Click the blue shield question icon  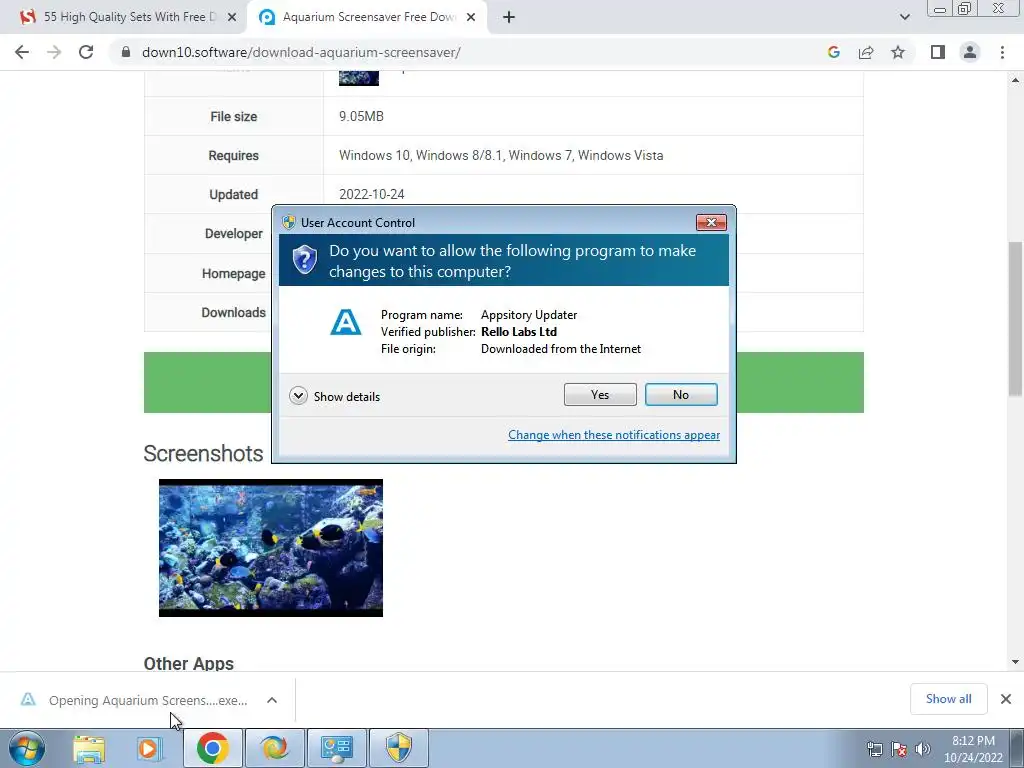[304, 259]
